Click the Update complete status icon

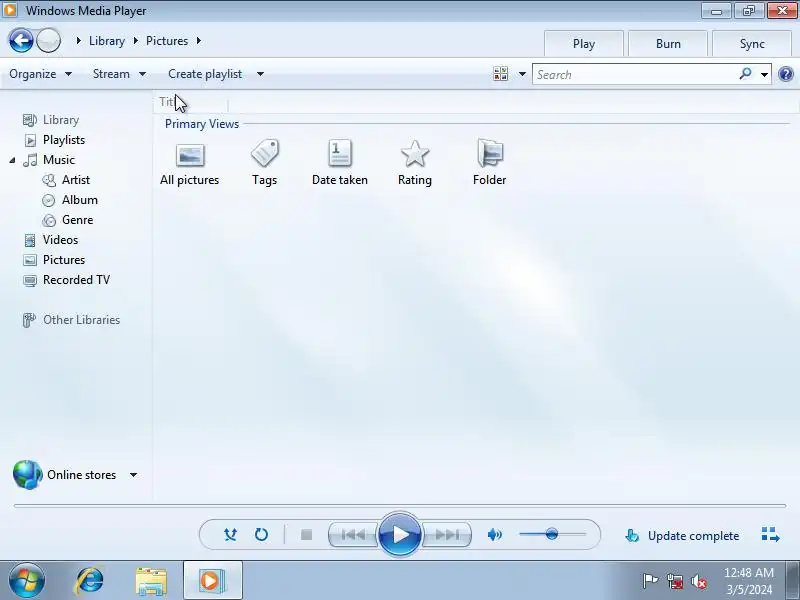tap(632, 536)
